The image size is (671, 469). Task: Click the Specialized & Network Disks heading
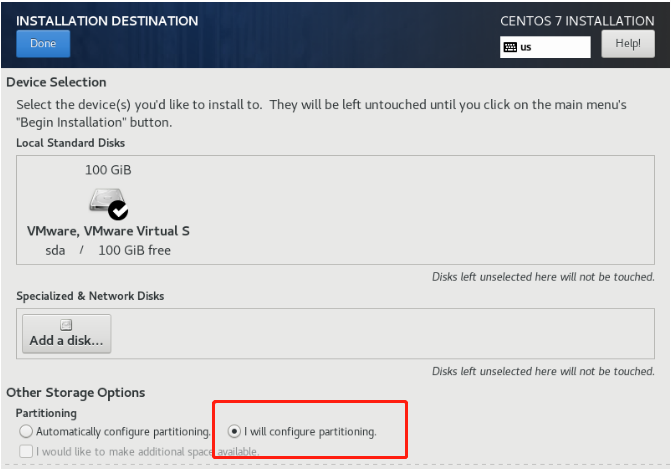point(90,296)
